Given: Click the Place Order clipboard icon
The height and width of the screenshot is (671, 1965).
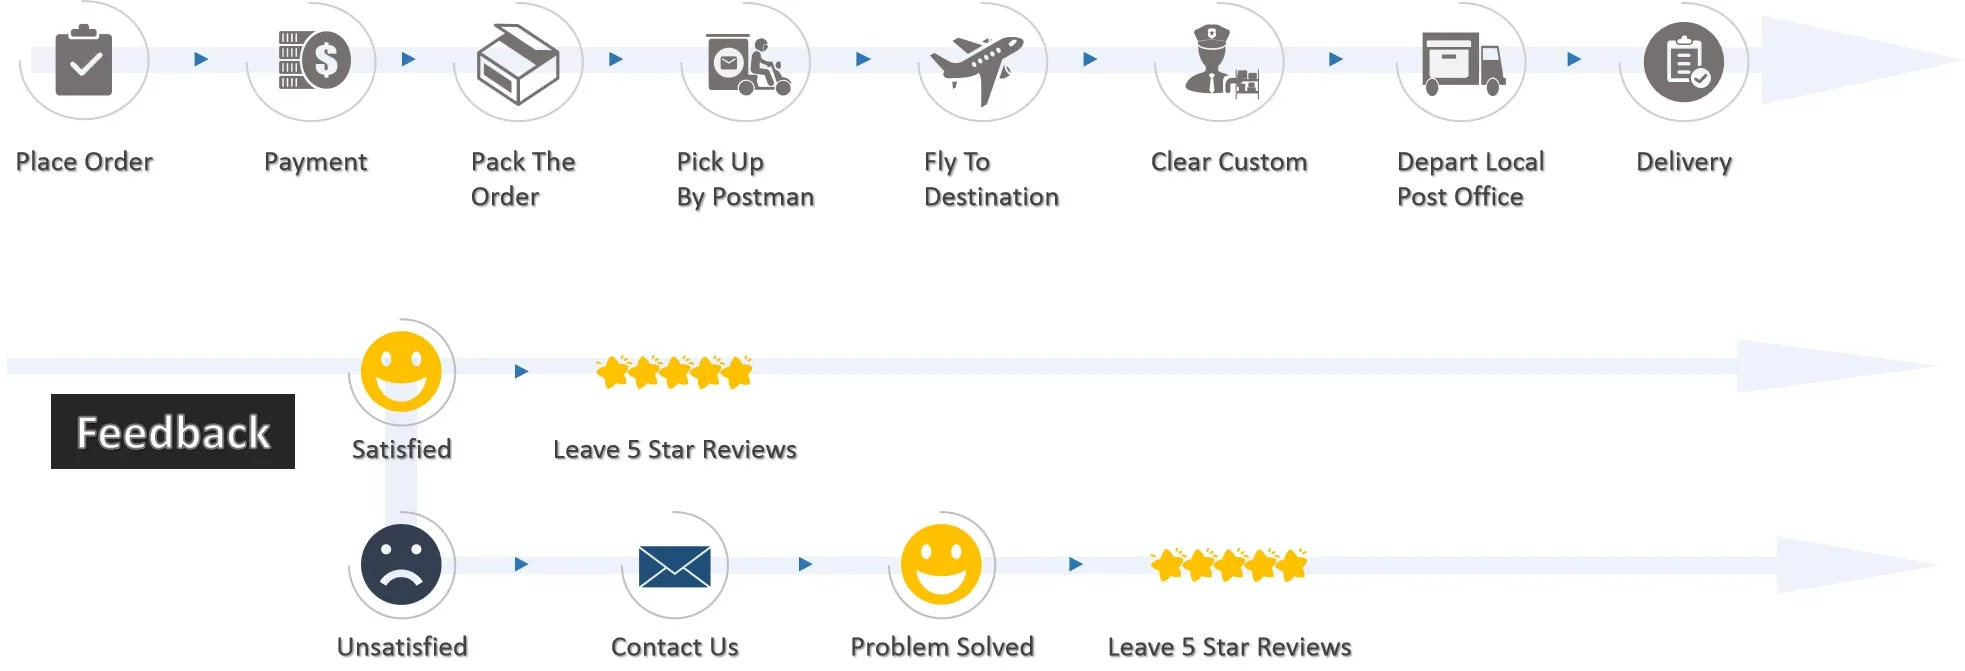Looking at the screenshot, I should click(x=84, y=60).
